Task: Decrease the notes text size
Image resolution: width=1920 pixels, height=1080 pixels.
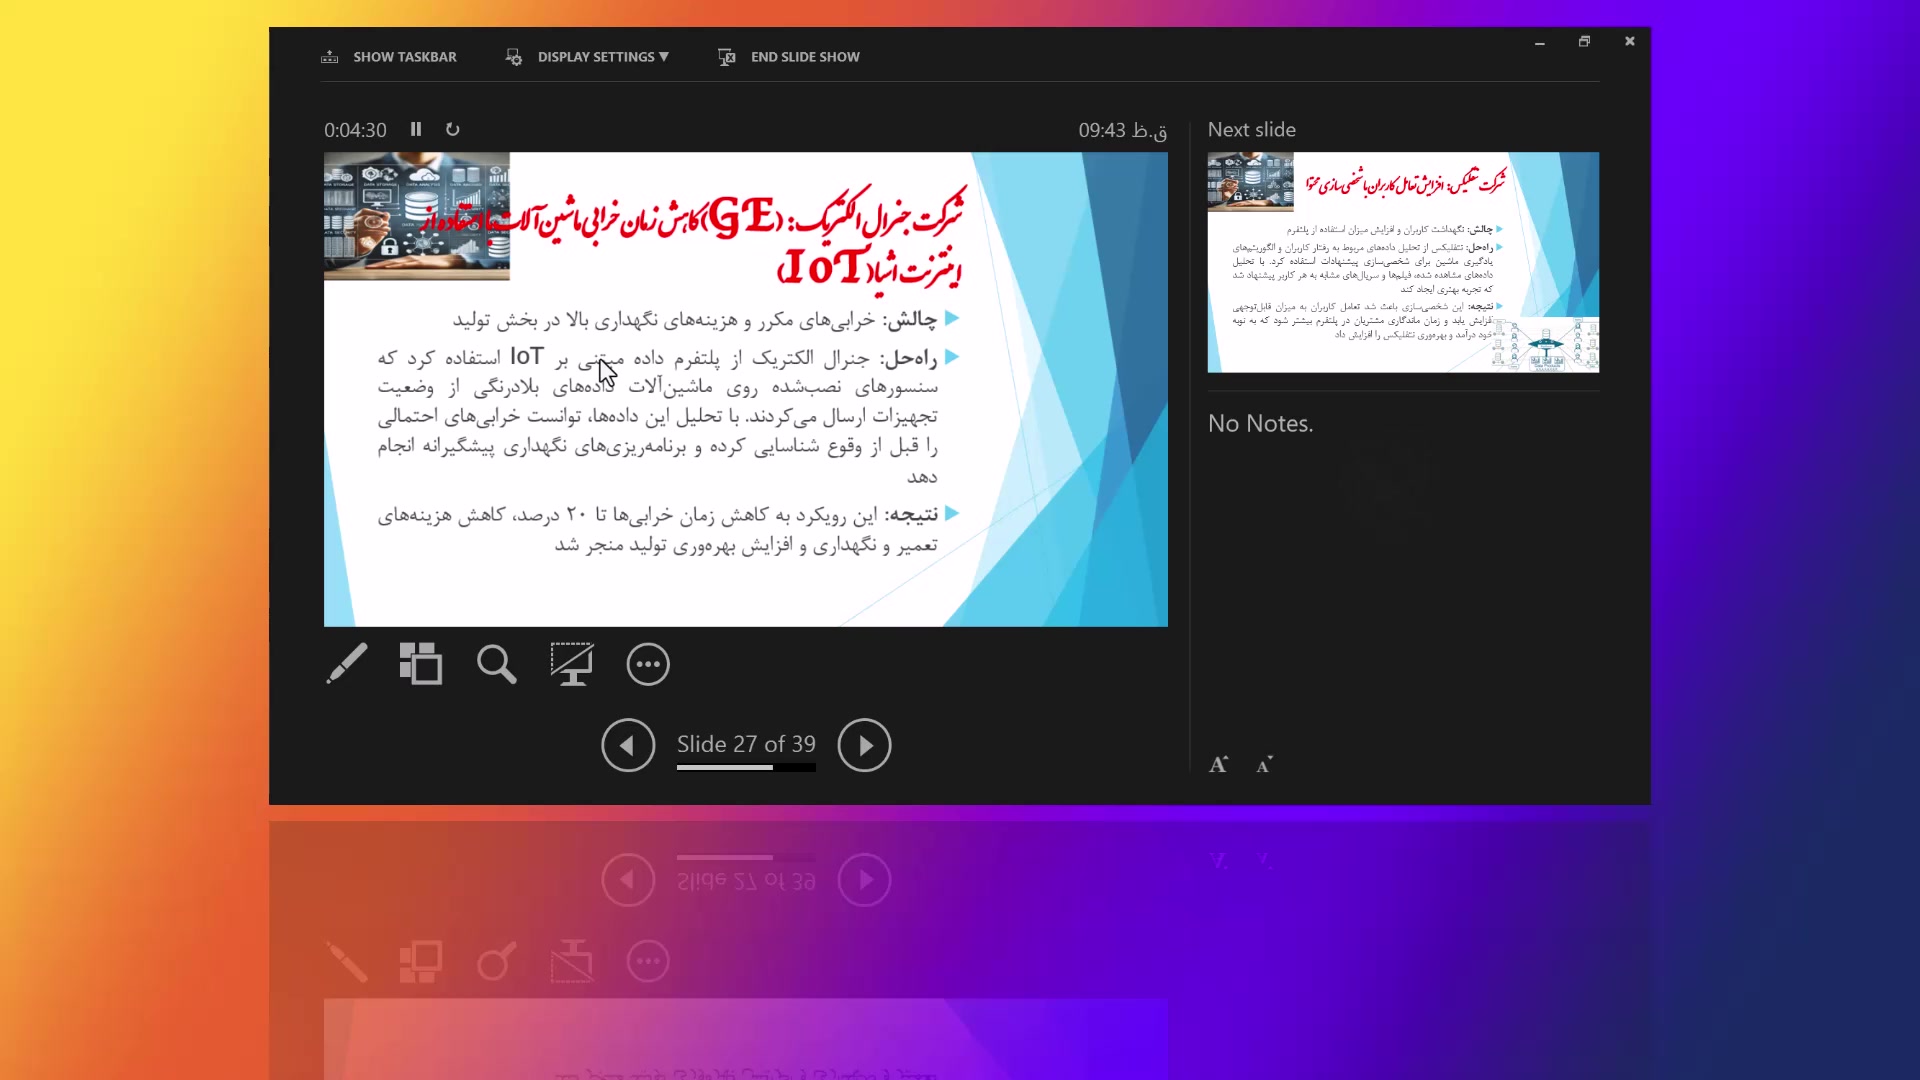Action: click(x=1264, y=765)
